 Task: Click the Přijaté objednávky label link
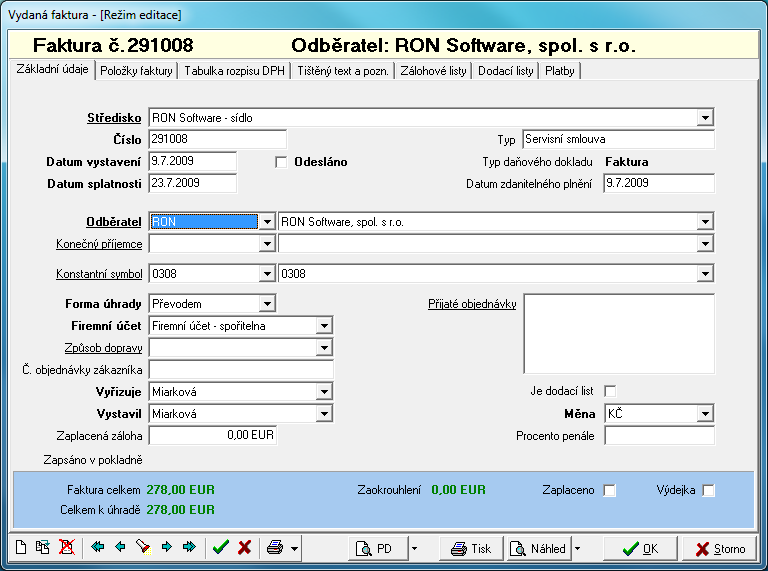(472, 304)
